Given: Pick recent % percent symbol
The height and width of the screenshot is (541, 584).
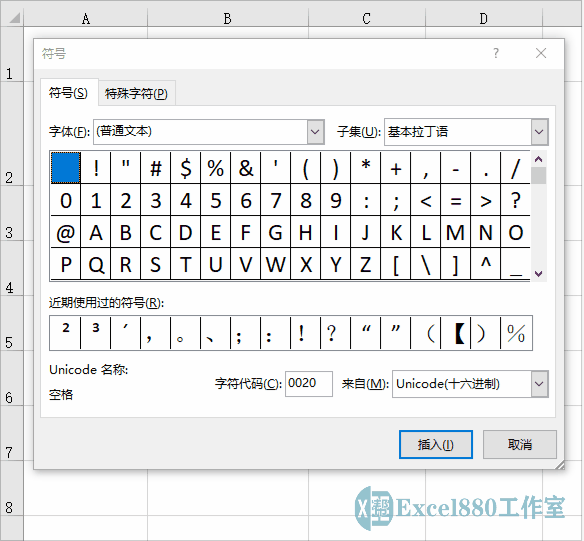Looking at the screenshot, I should [x=516, y=333].
